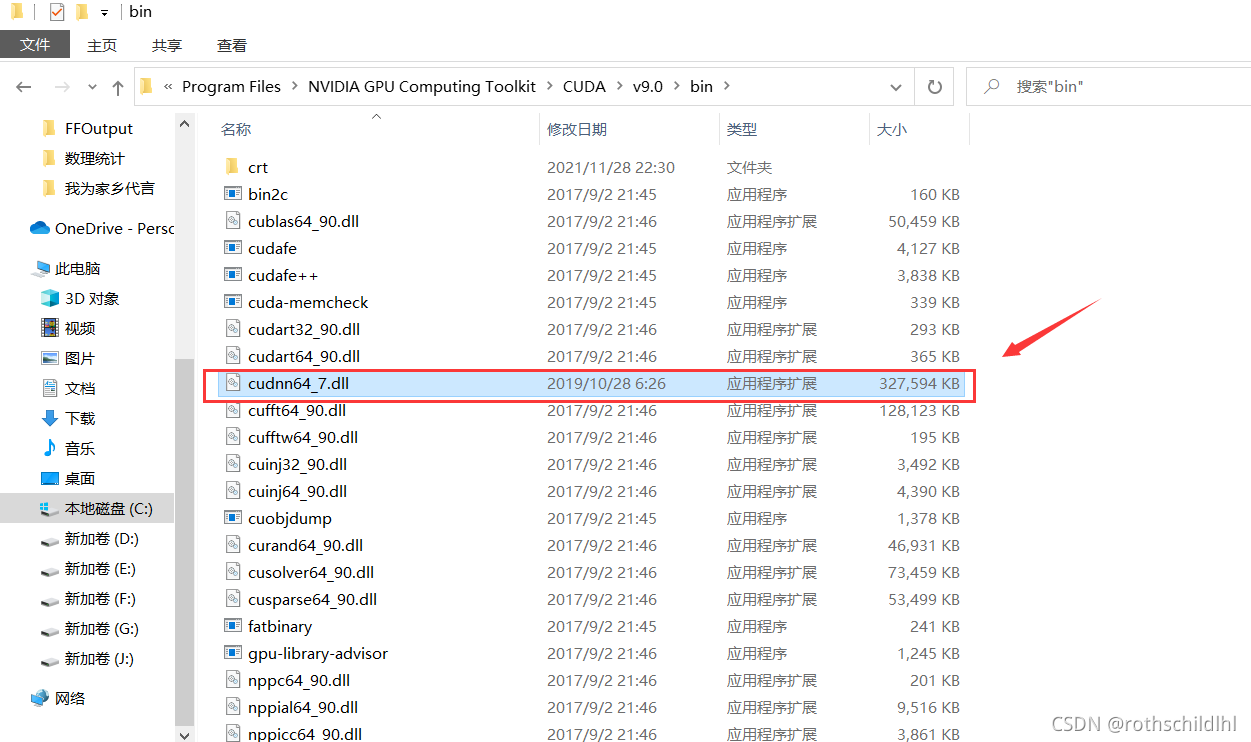Sort by the 类型 column header
This screenshot has height=742, width=1251.
(x=742, y=129)
